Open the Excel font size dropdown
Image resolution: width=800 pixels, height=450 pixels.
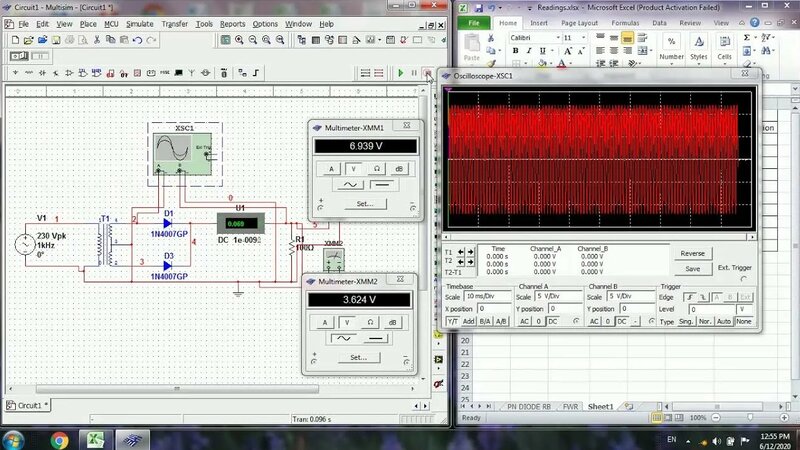584,38
